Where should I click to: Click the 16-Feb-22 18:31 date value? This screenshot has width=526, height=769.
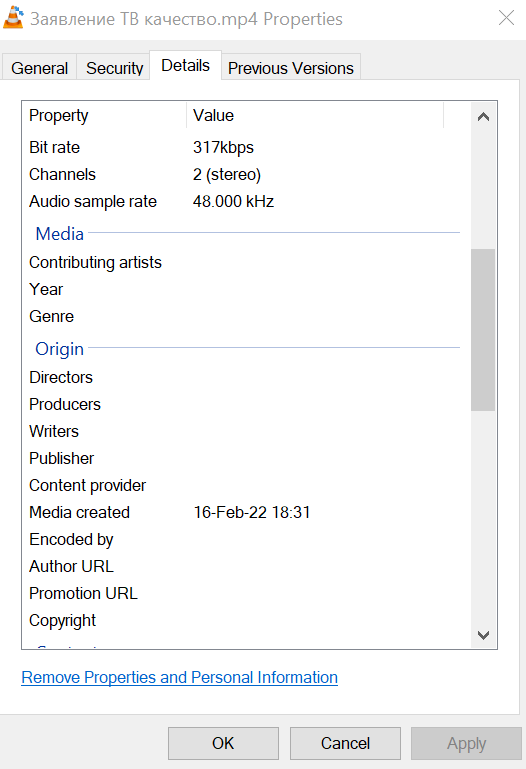tap(252, 512)
